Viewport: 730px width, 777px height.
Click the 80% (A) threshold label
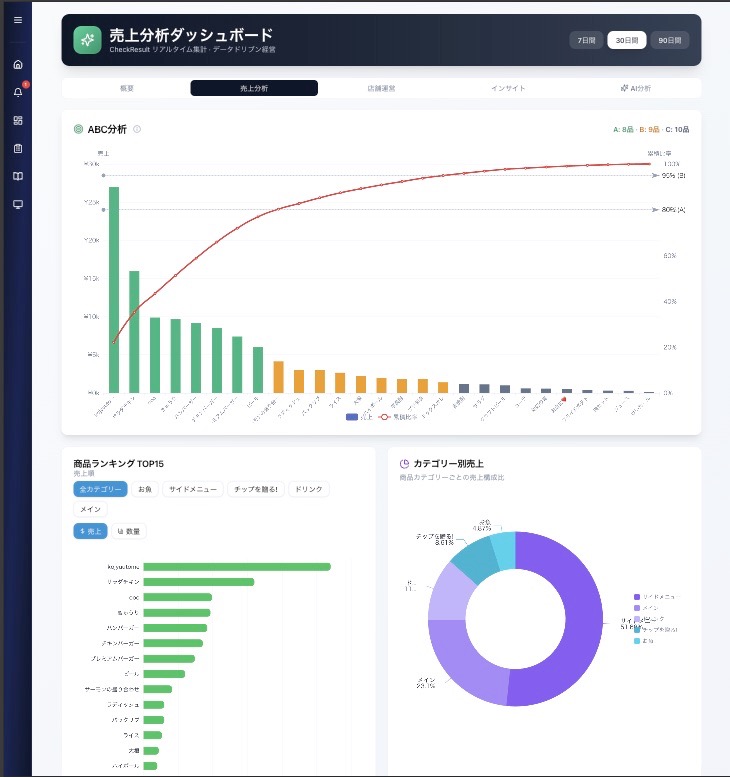(x=673, y=210)
